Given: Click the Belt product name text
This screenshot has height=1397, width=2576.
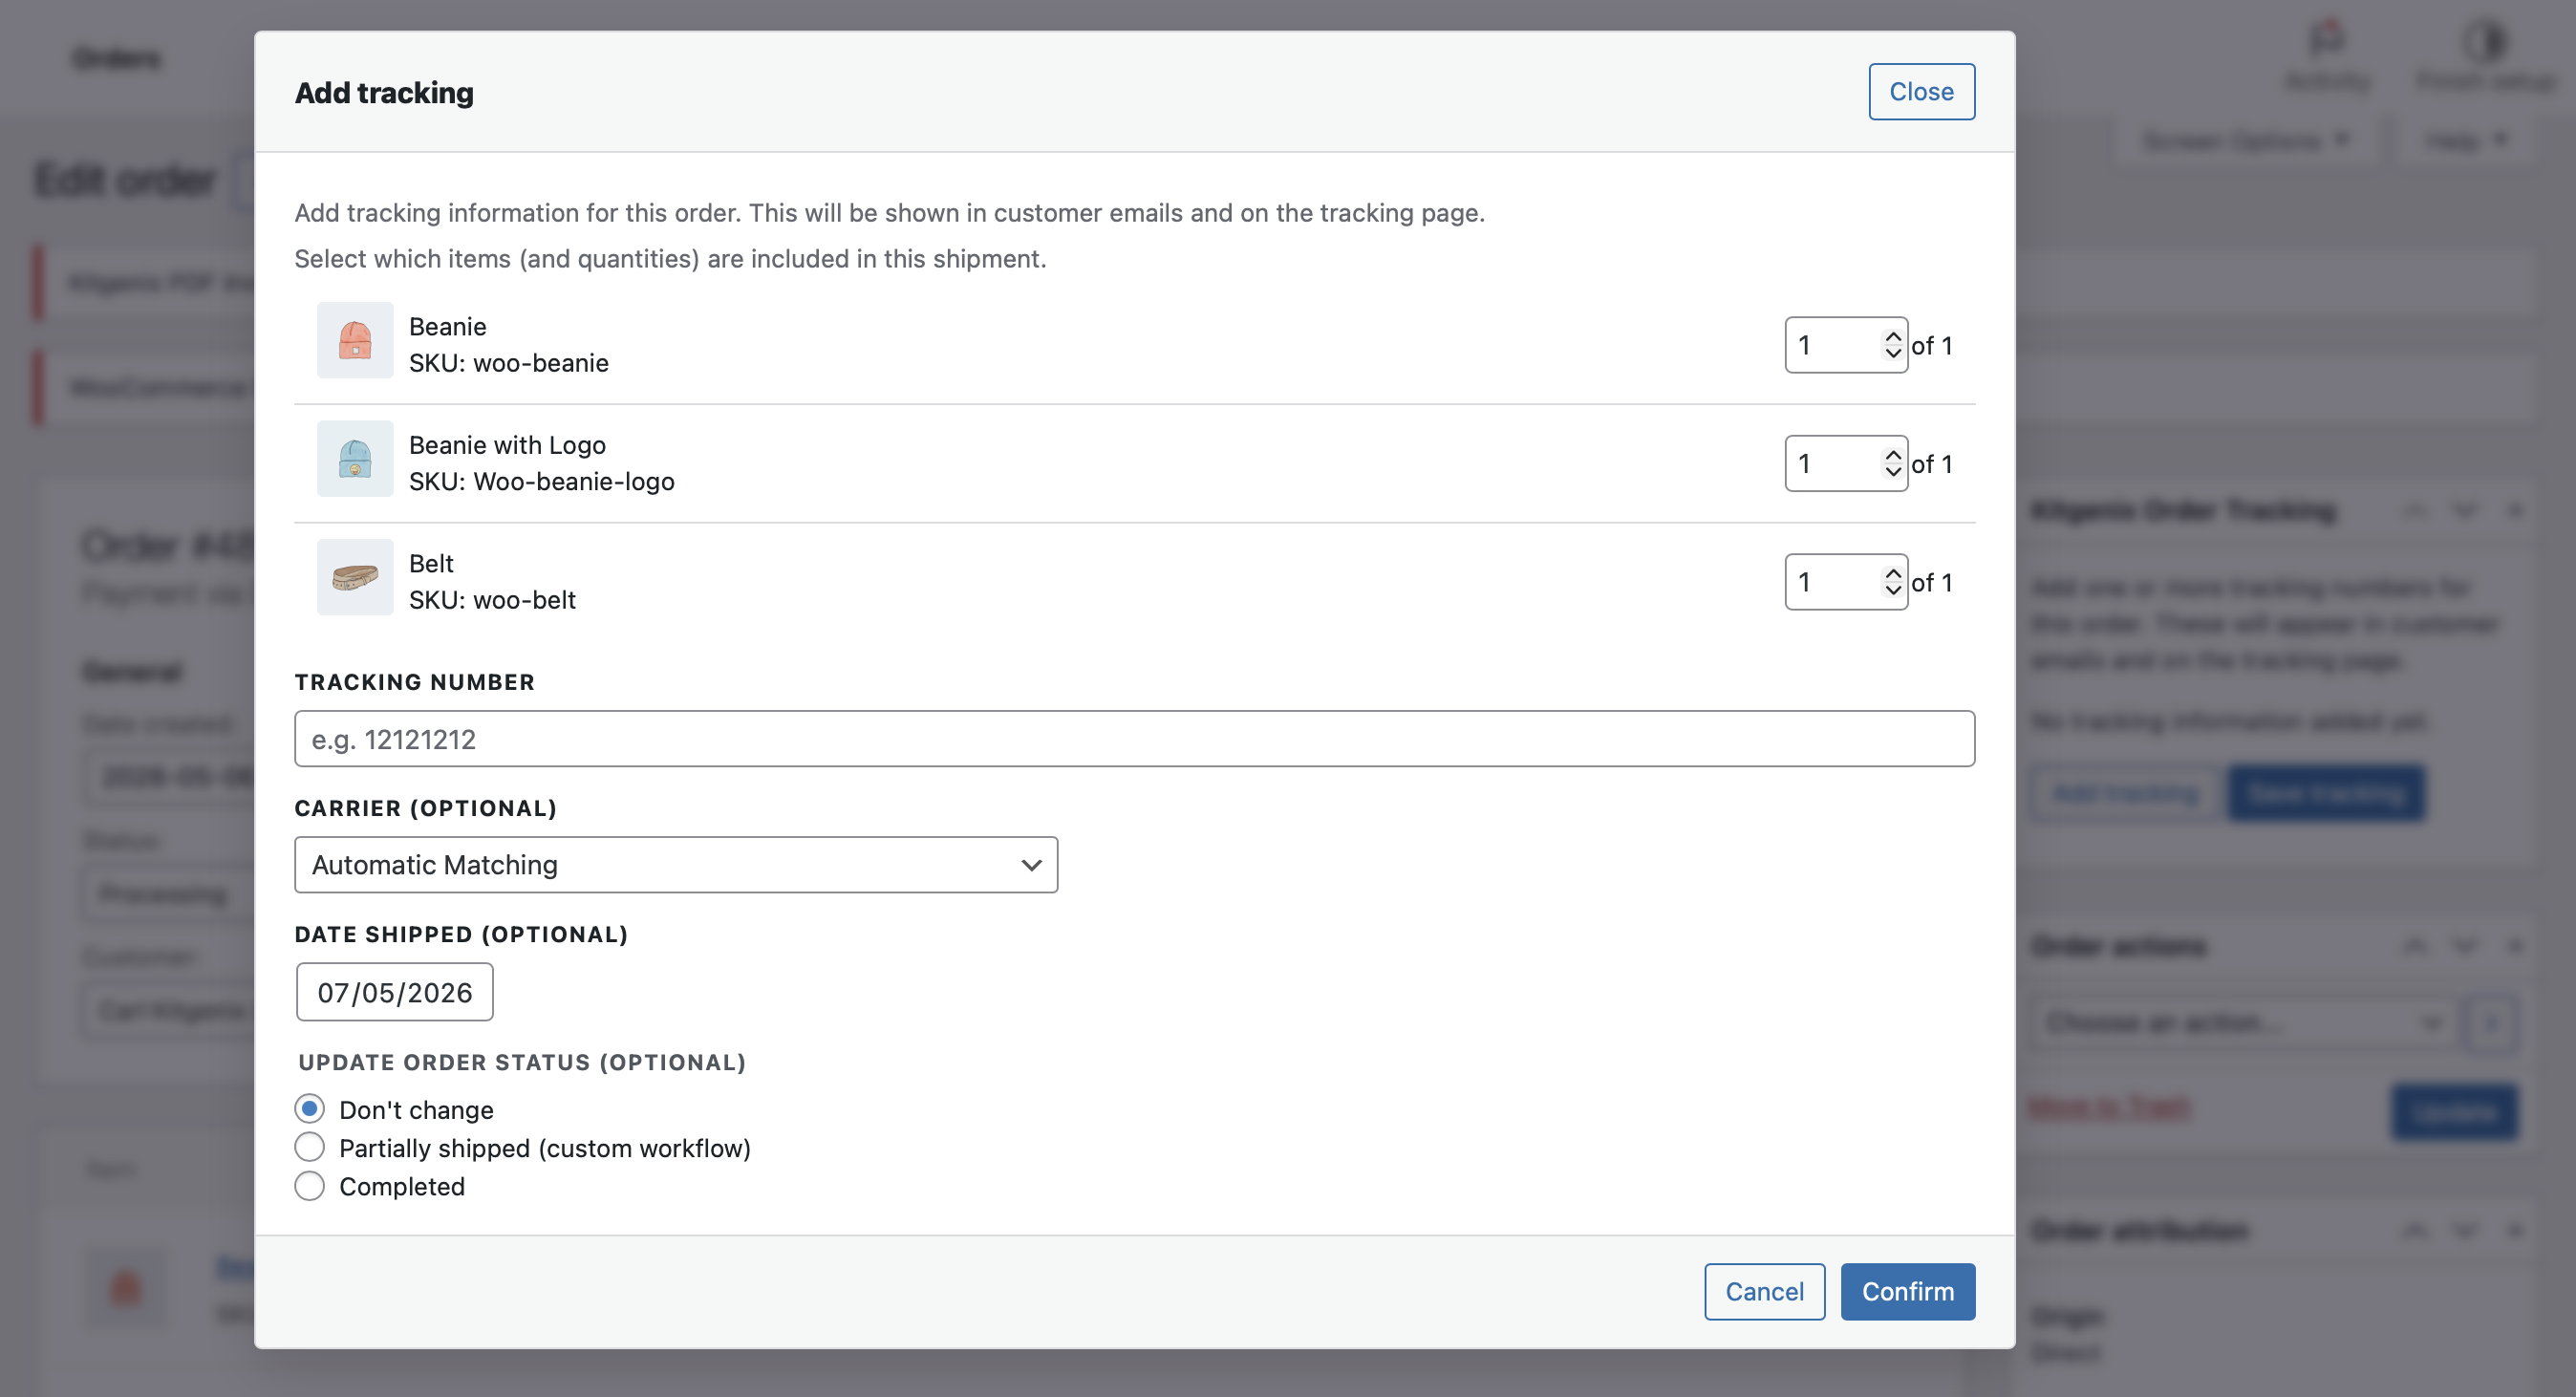Looking at the screenshot, I should pos(431,563).
